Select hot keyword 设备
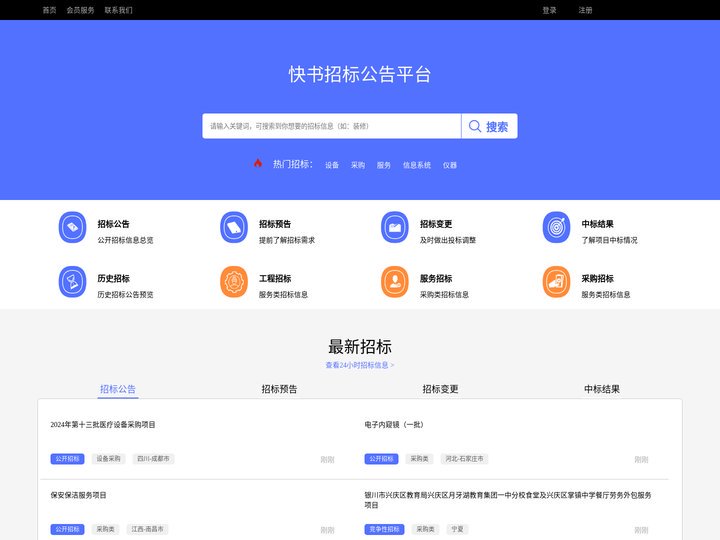This screenshot has height=540, width=720. coord(332,165)
